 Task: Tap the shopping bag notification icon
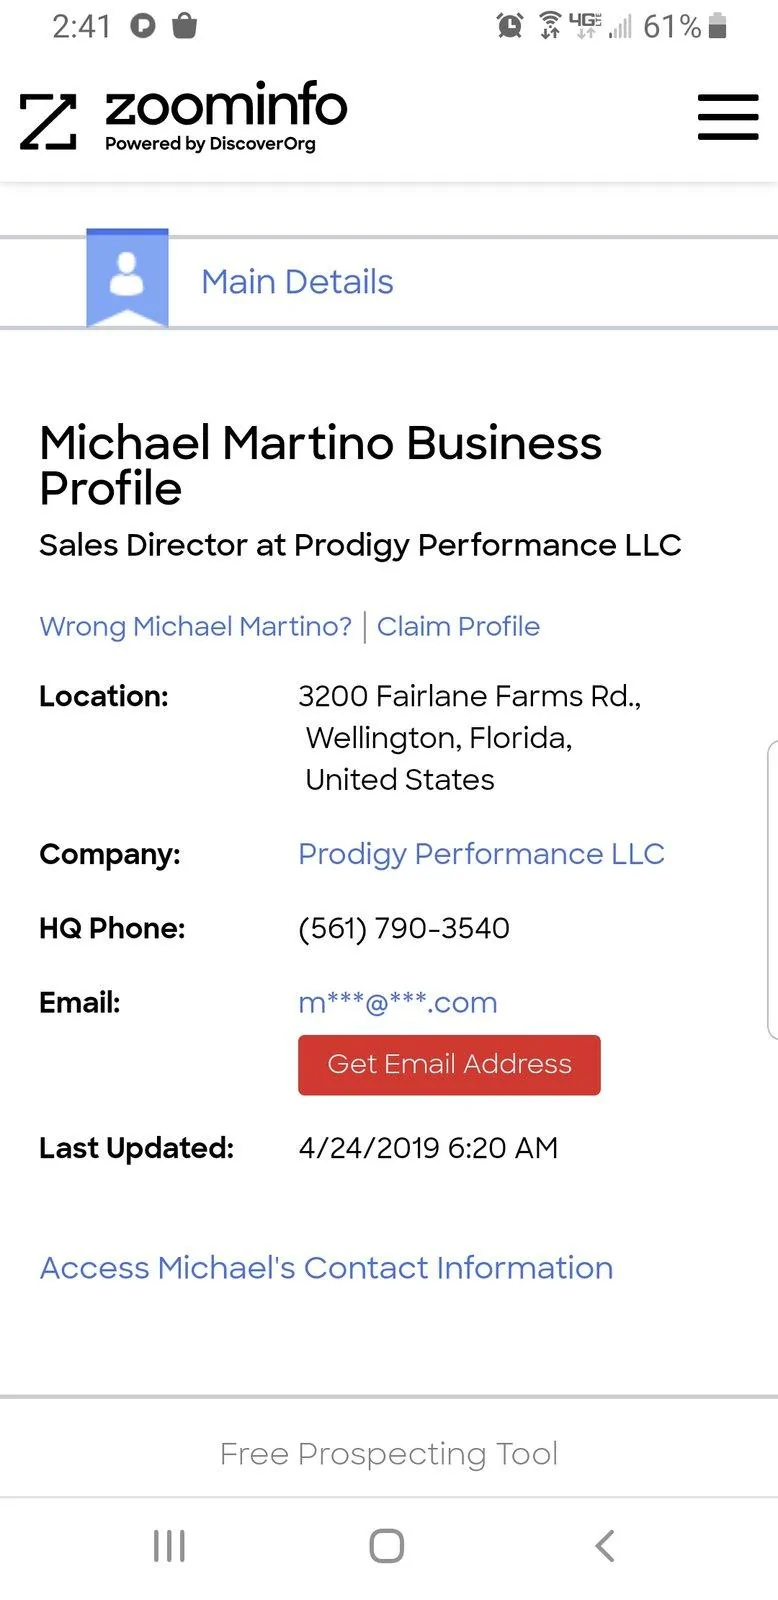[185, 25]
